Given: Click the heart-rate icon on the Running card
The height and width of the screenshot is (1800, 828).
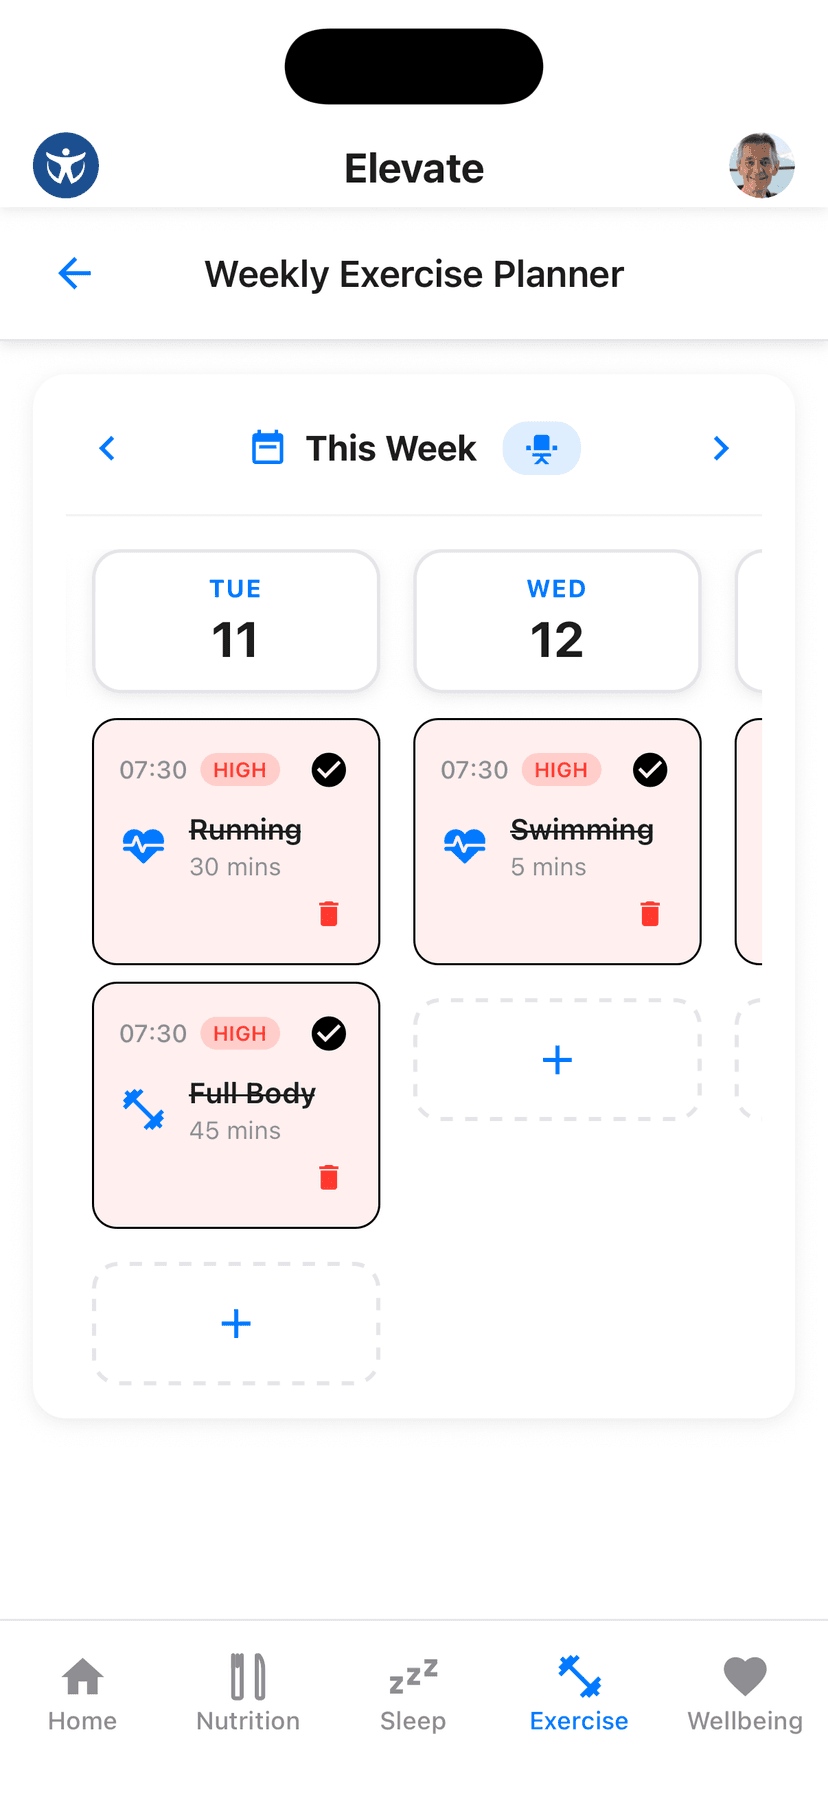Looking at the screenshot, I should pyautogui.click(x=144, y=845).
